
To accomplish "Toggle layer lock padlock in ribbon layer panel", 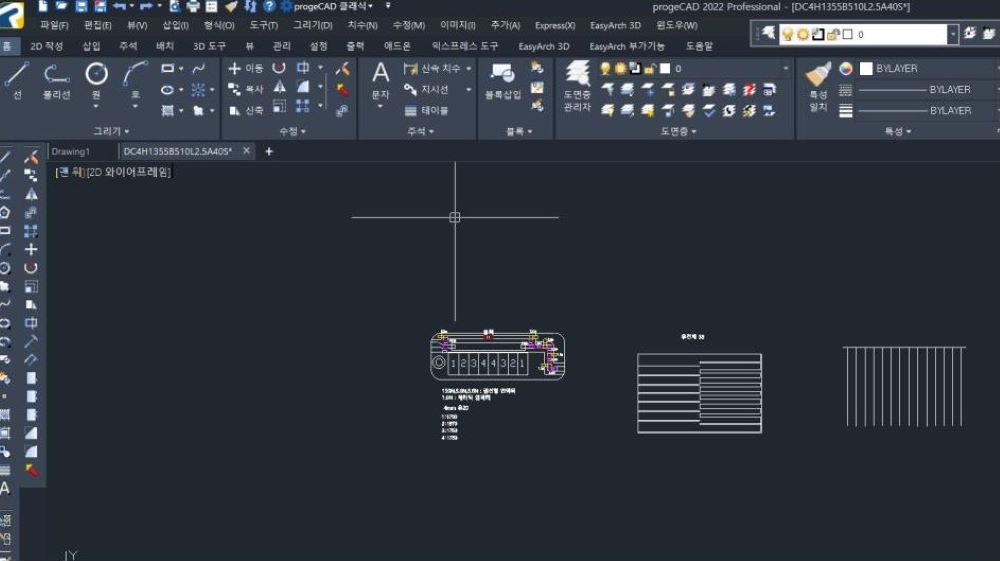I will coord(649,68).
